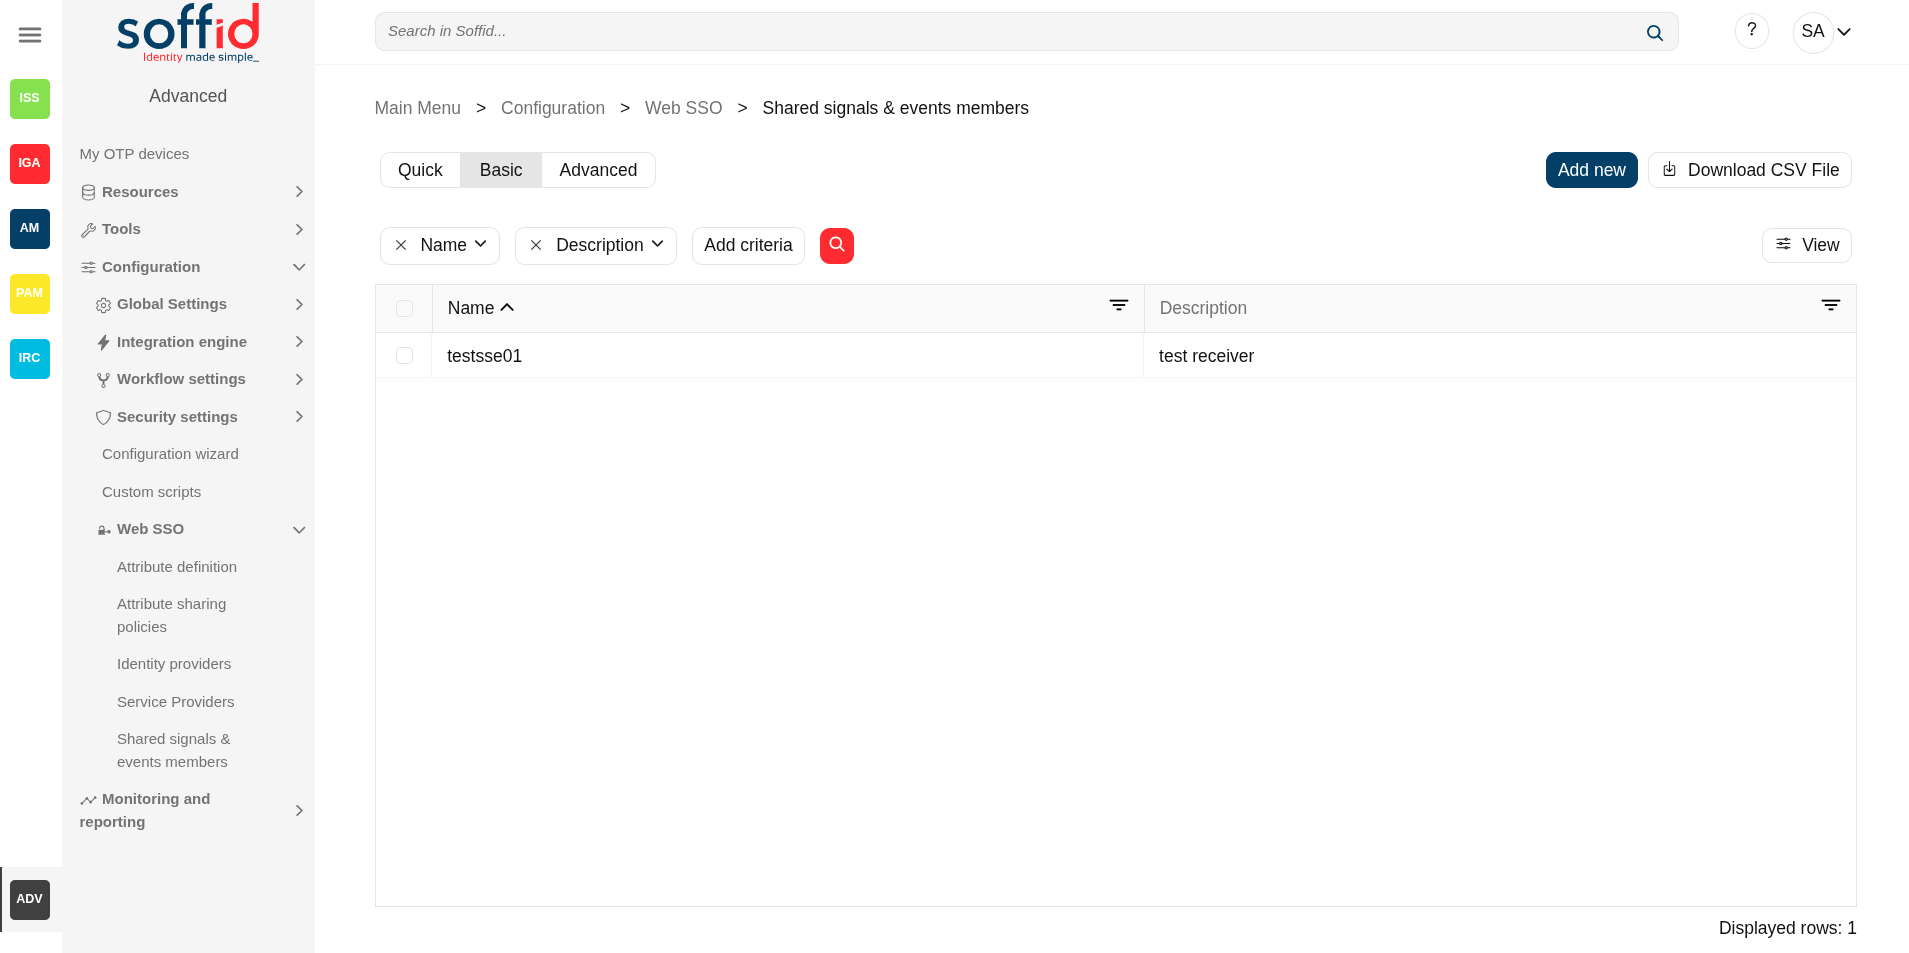Switch to the Basic search tab
This screenshot has height=953, width=1909.
click(x=501, y=170)
